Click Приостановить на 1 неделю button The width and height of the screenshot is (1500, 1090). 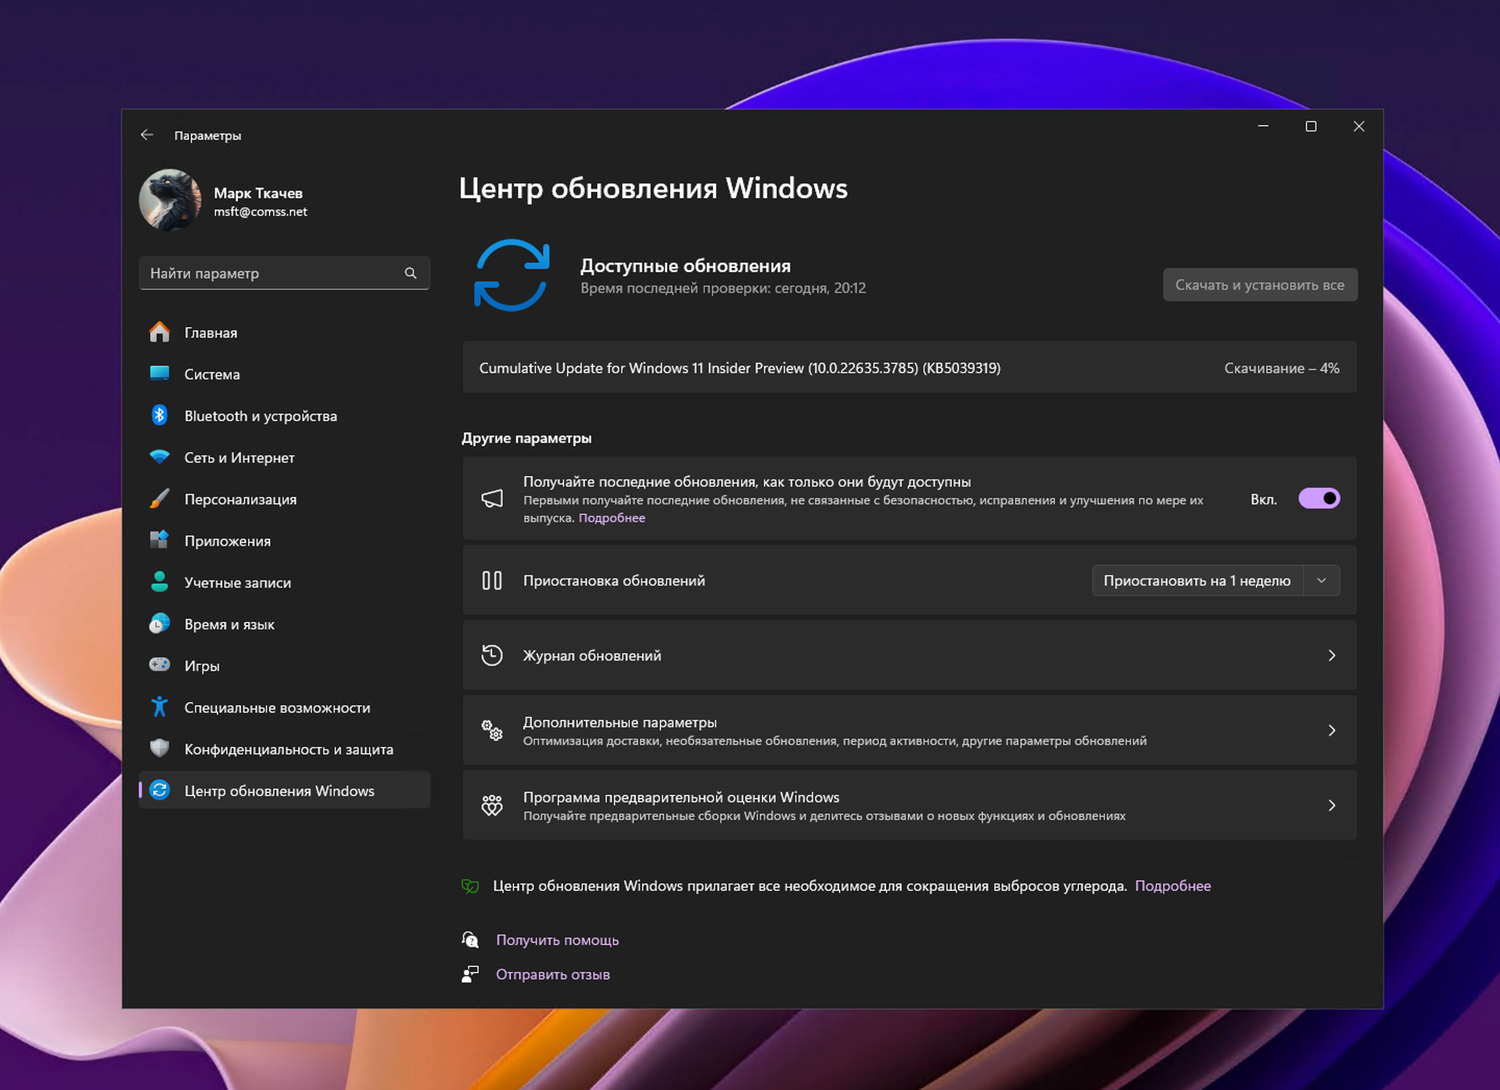click(1197, 580)
